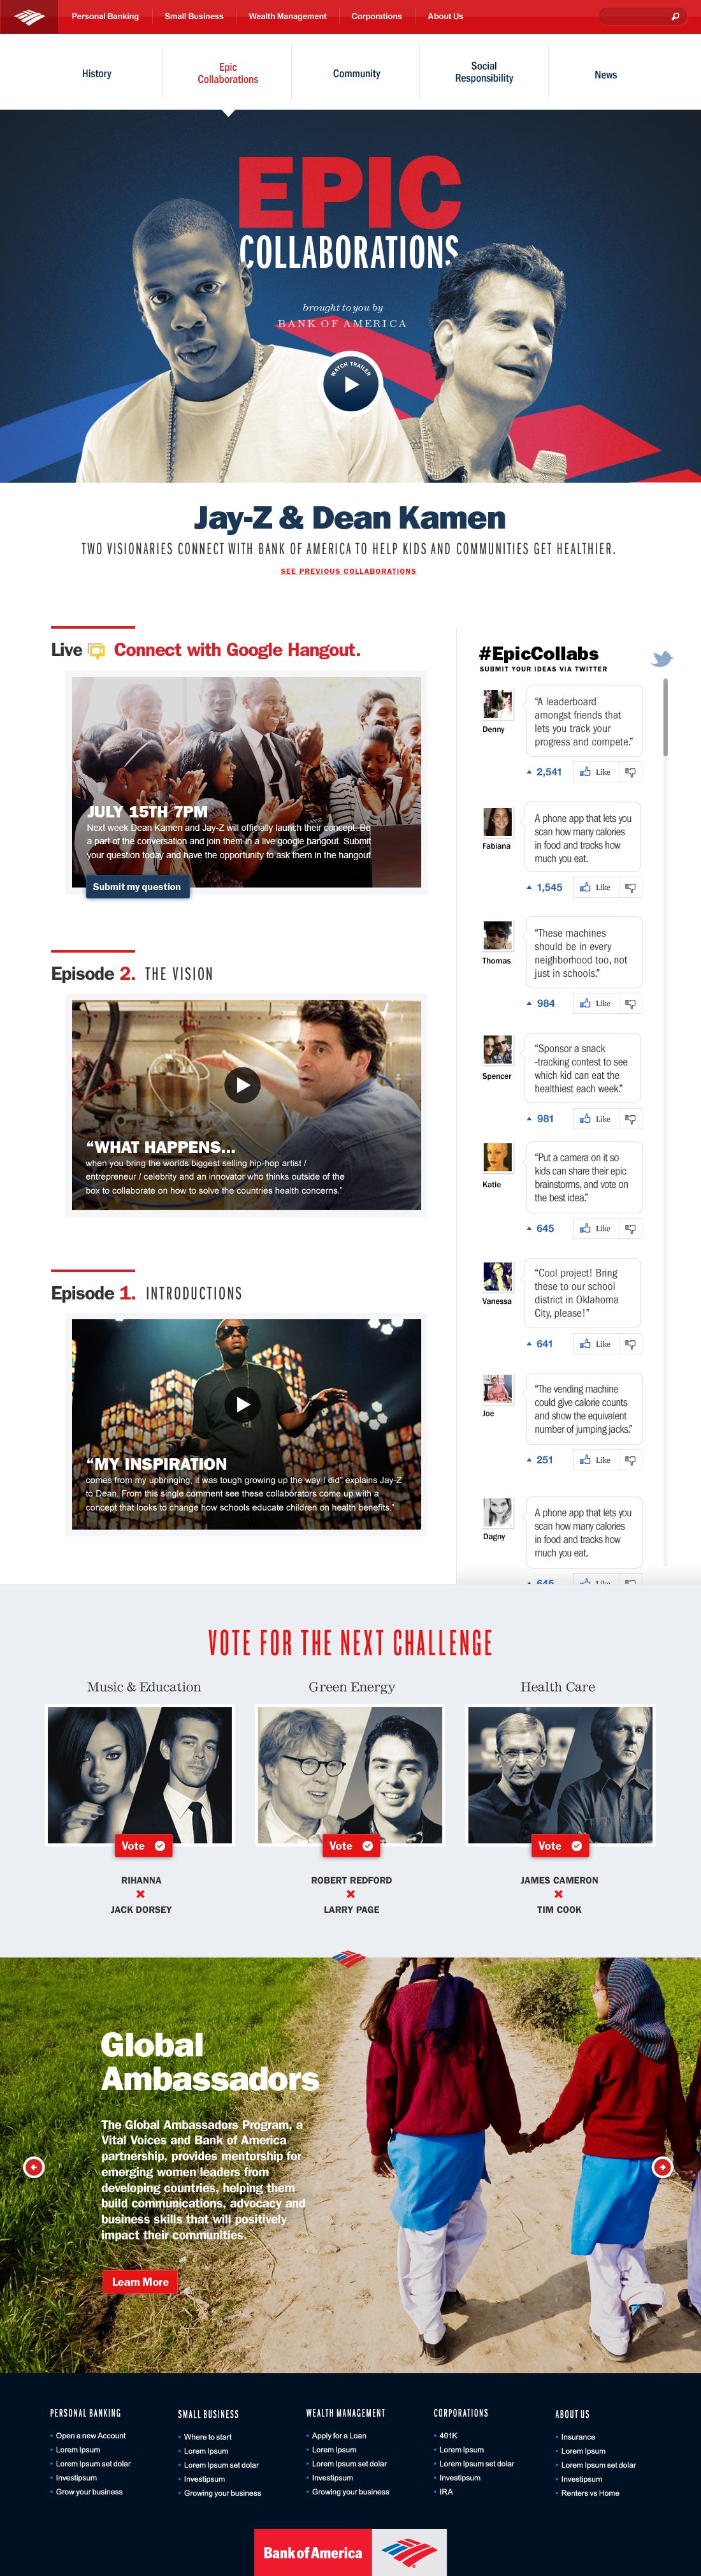Screen dimensions: 701x2576
Task: Open the 'Renters vs Home' footer link
Action: [x=590, y=2493]
